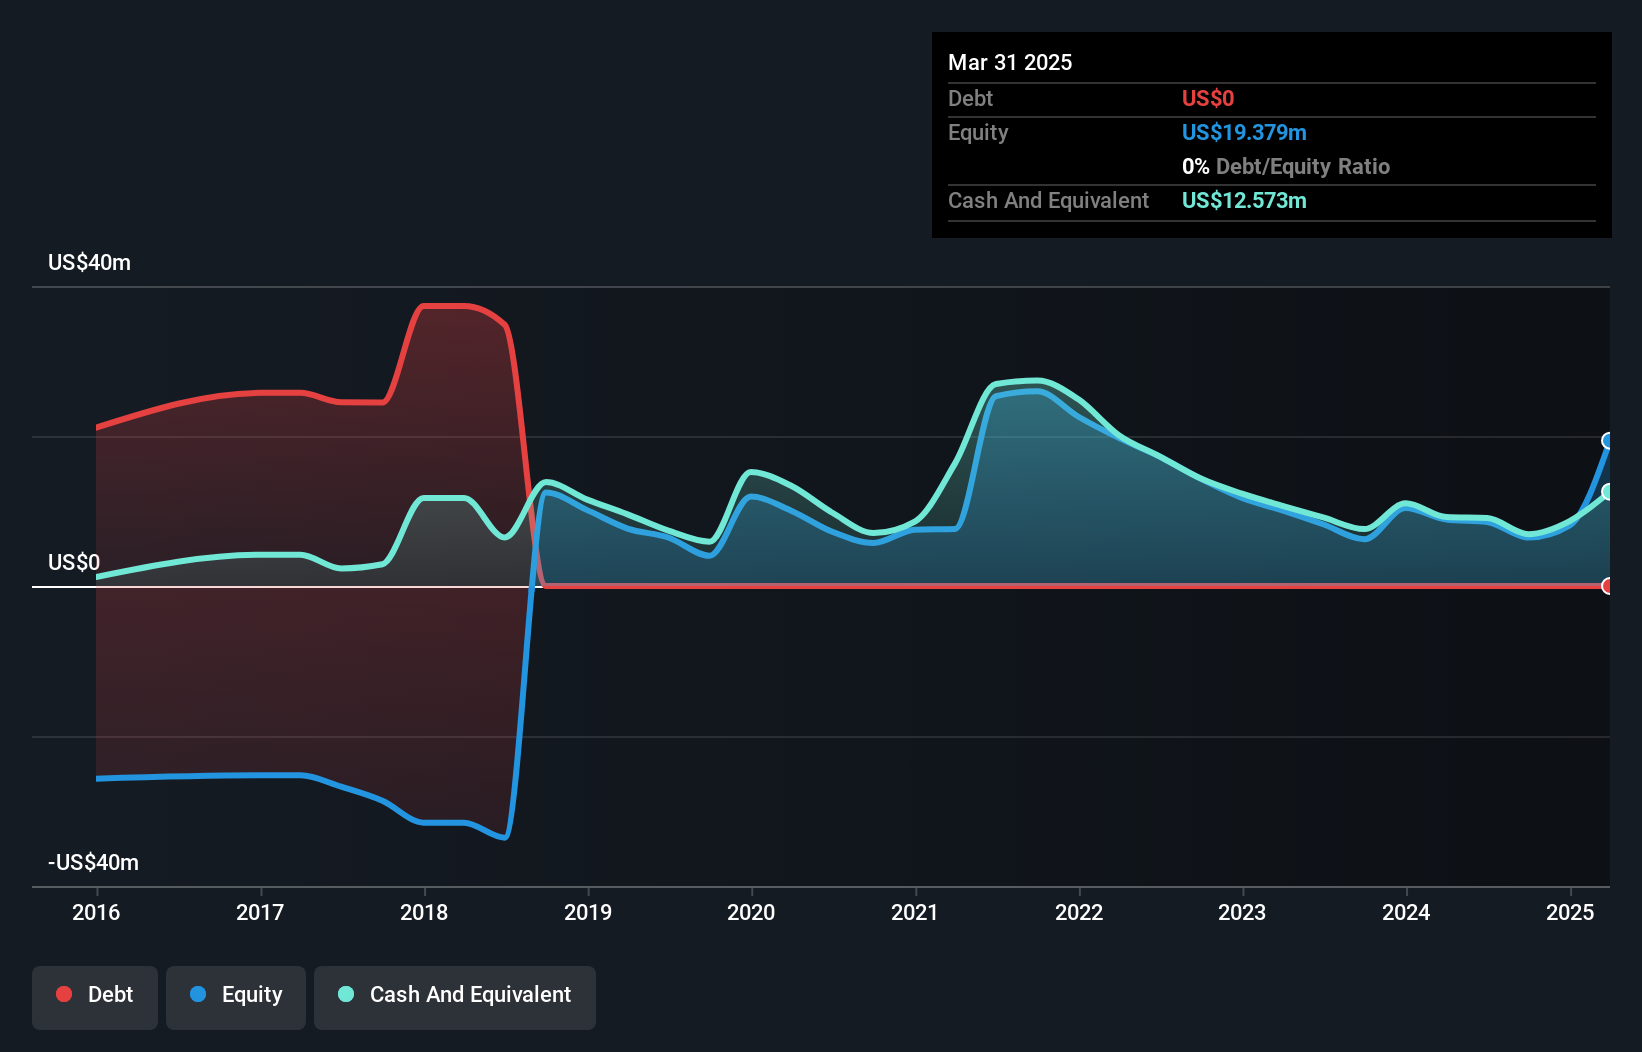1642x1052 pixels.
Task: Click the 2018 x-axis label
Action: click(424, 912)
